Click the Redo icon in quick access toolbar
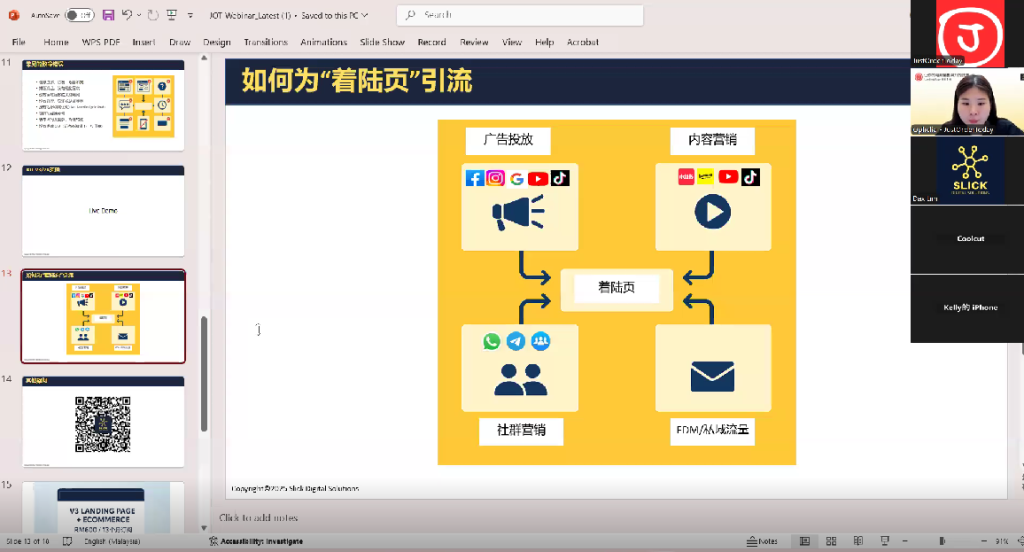This screenshot has width=1024, height=552. coord(152,15)
